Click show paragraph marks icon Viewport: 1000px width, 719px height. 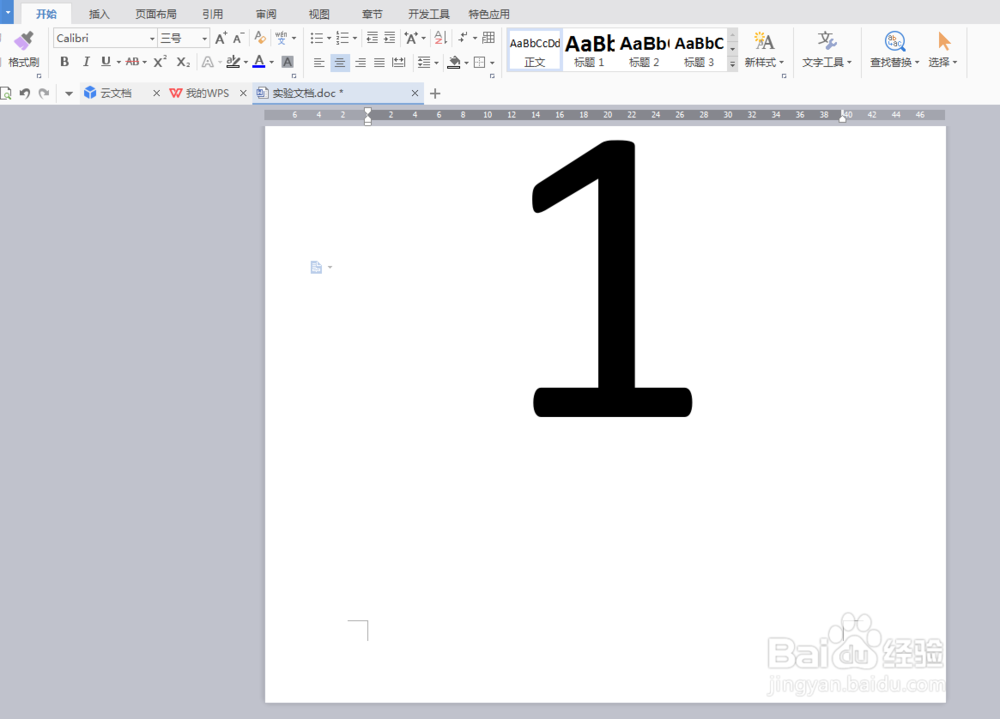tap(464, 38)
